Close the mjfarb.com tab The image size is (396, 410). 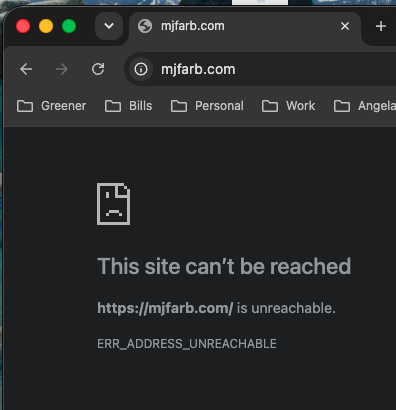point(345,26)
